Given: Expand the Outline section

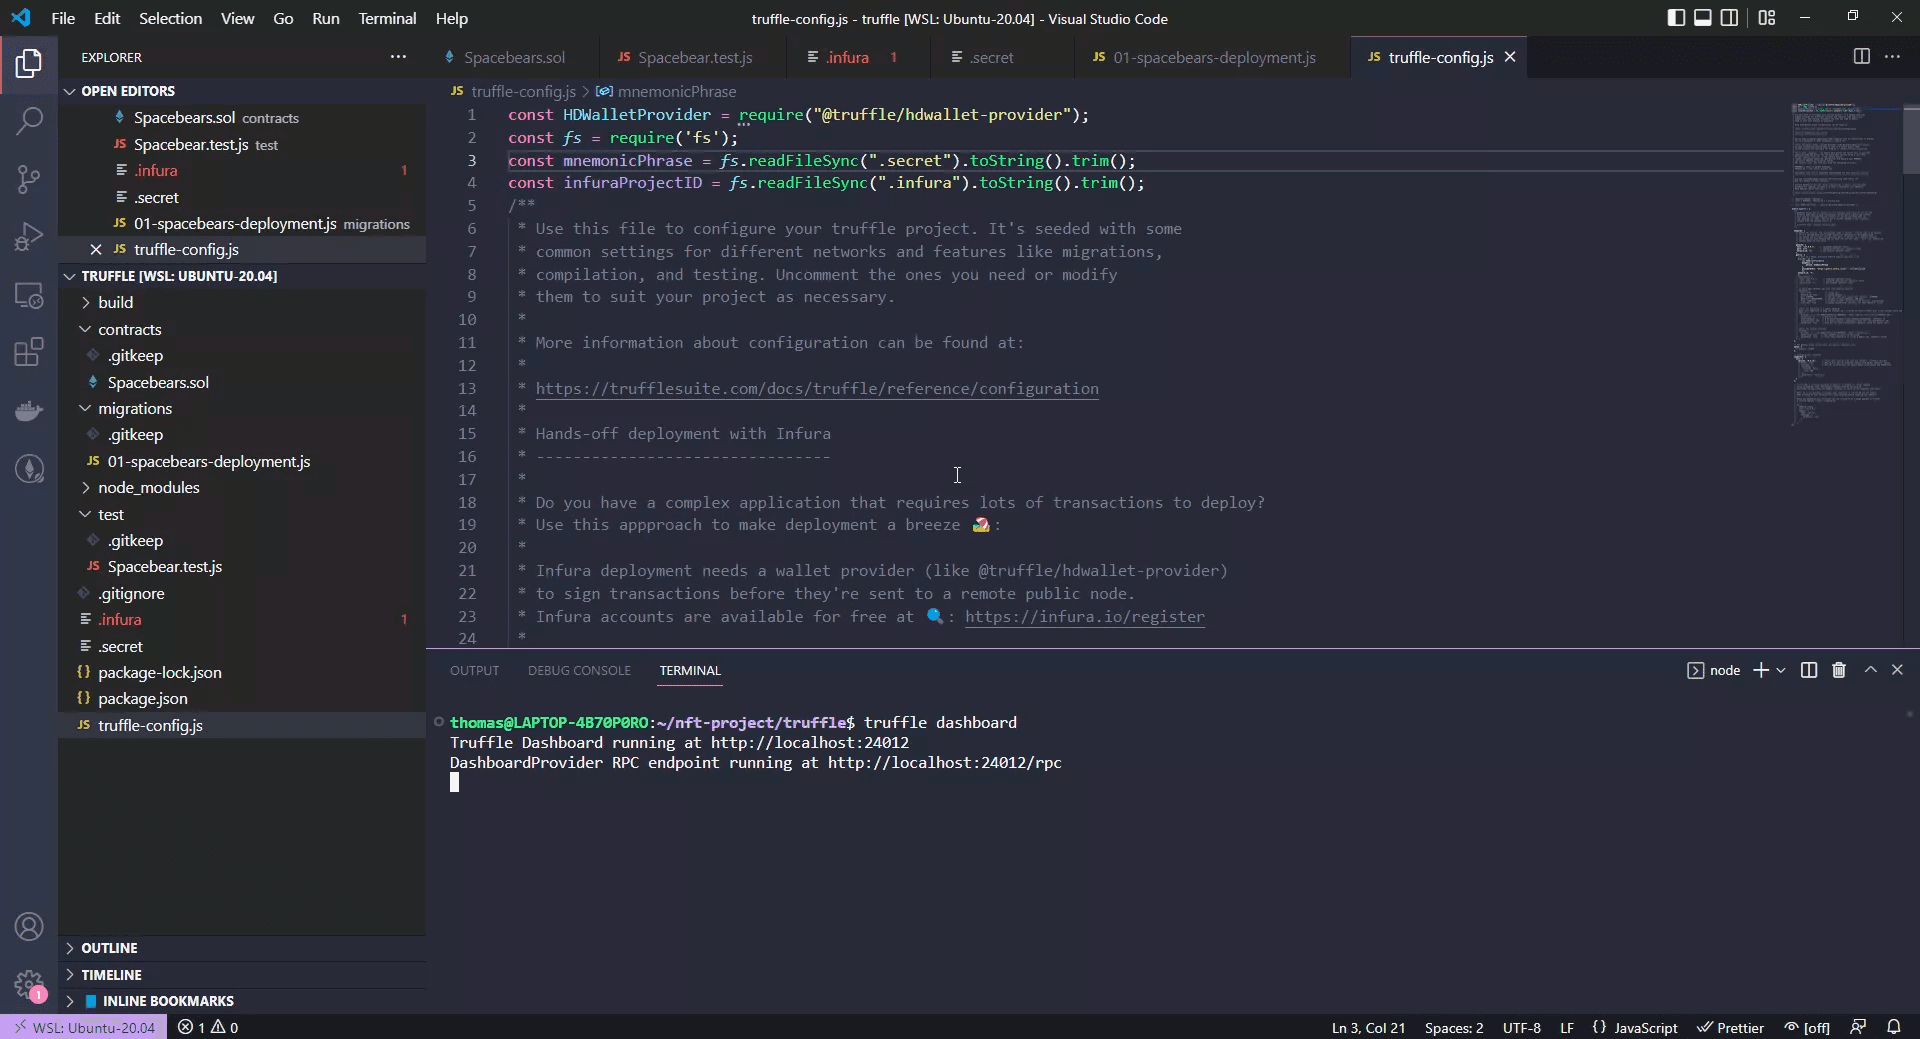Looking at the screenshot, I should click(x=242, y=948).
